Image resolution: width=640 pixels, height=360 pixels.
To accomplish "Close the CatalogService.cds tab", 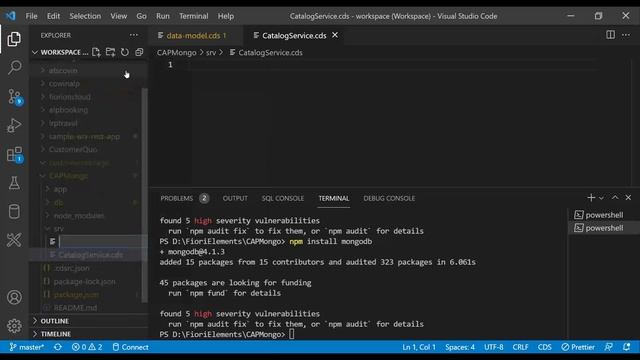I will pyautogui.click(x=335, y=35).
